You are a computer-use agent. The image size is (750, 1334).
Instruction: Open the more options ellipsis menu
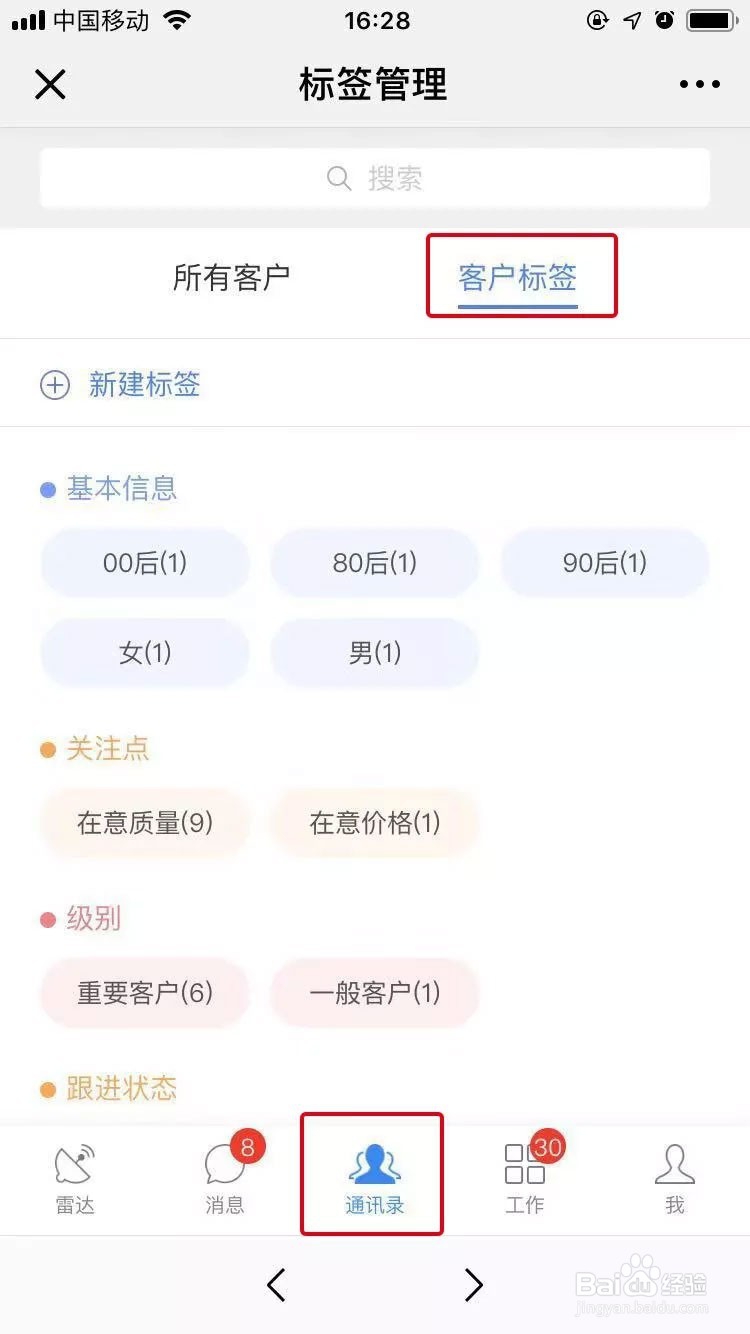click(x=699, y=84)
